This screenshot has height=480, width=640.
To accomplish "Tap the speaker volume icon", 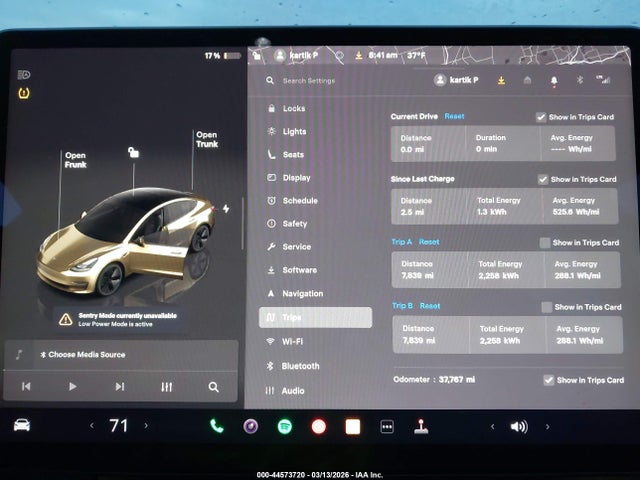I will [519, 427].
